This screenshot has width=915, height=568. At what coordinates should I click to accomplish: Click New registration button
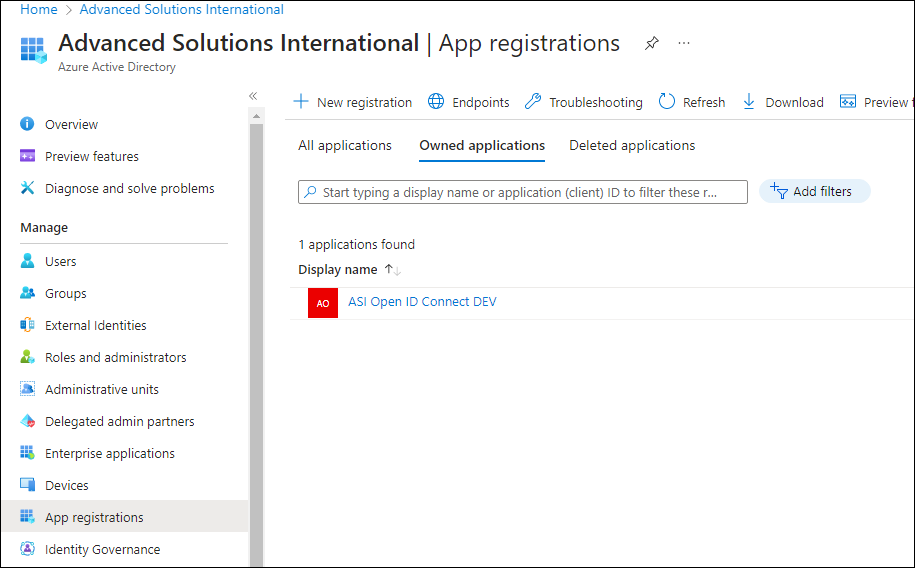[x=352, y=102]
